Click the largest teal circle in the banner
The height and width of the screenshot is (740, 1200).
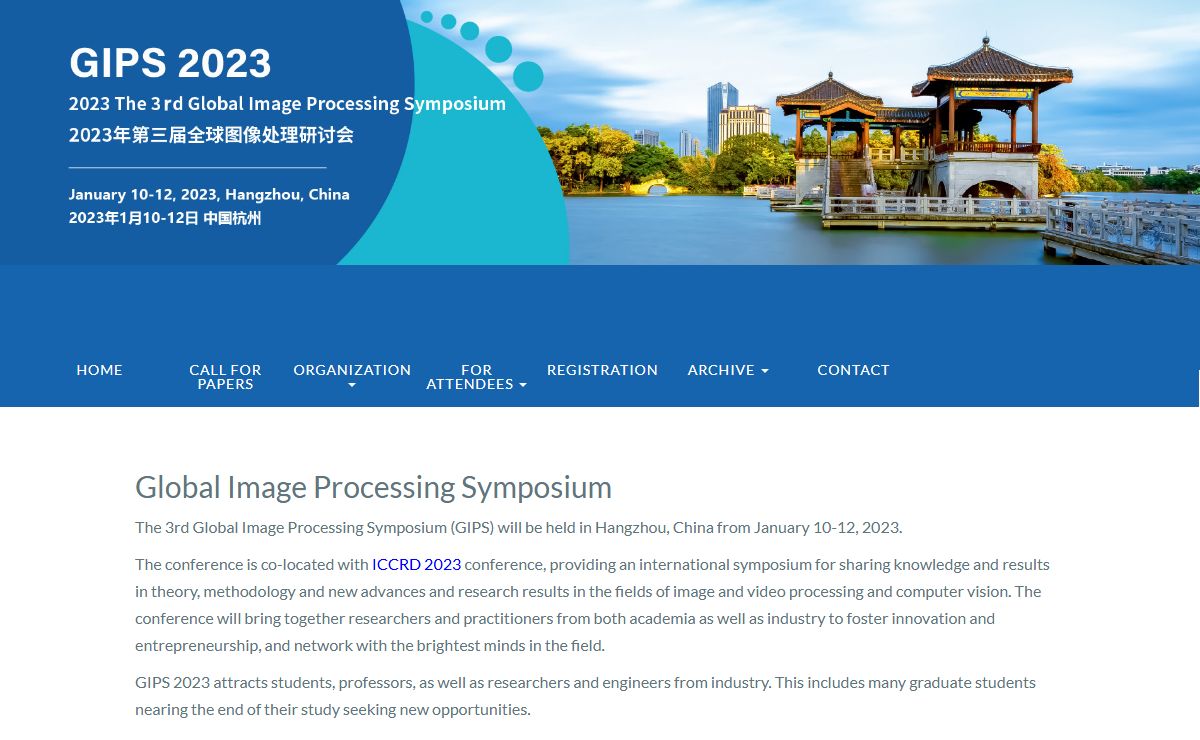[x=528, y=76]
